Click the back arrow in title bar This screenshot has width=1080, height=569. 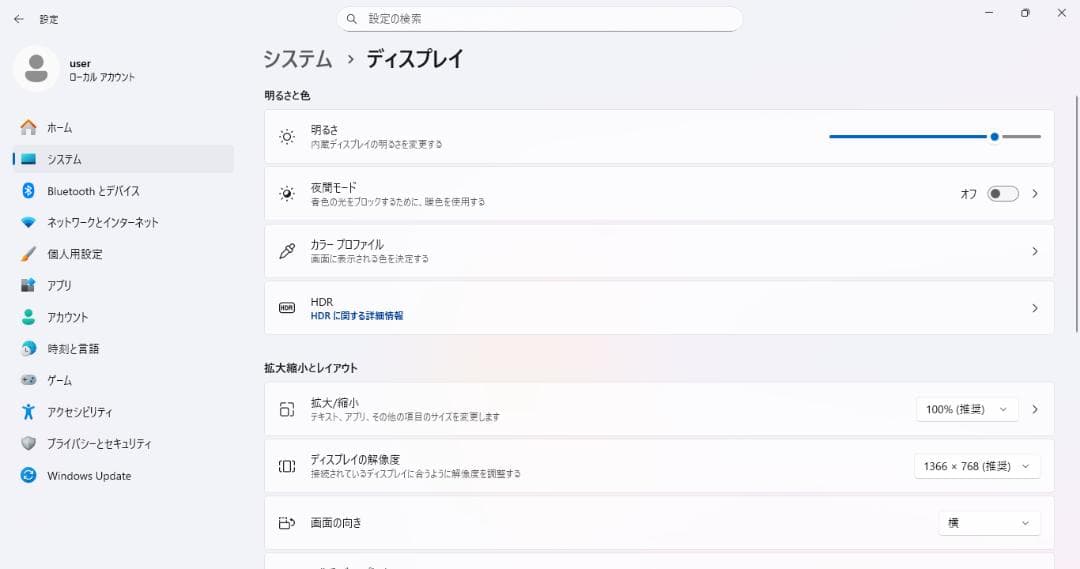click(18, 19)
